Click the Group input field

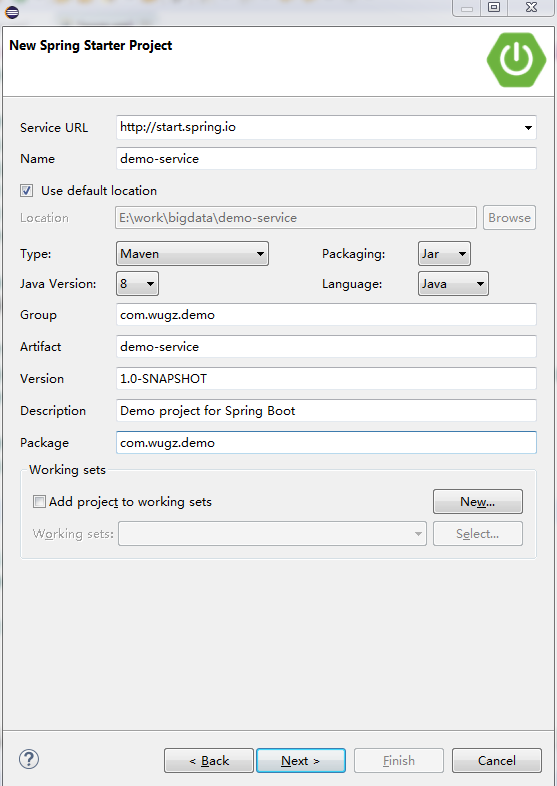pos(326,315)
